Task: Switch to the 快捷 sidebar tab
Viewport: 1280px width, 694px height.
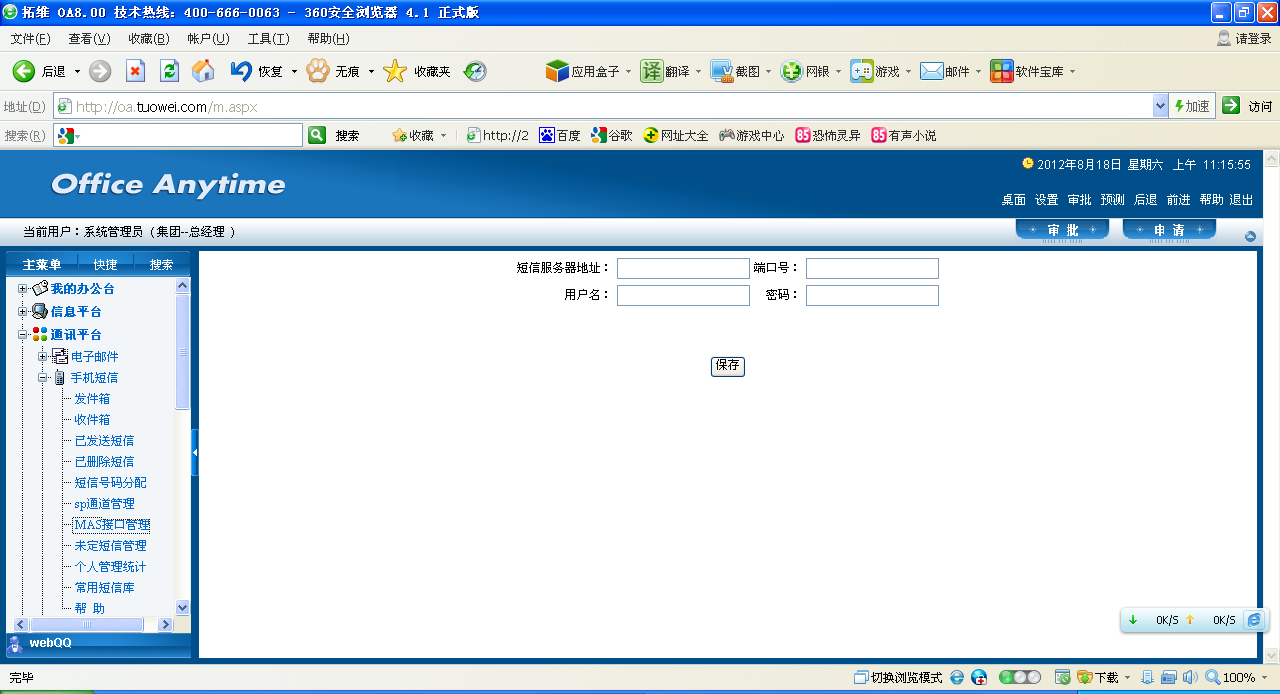Action: pos(105,265)
